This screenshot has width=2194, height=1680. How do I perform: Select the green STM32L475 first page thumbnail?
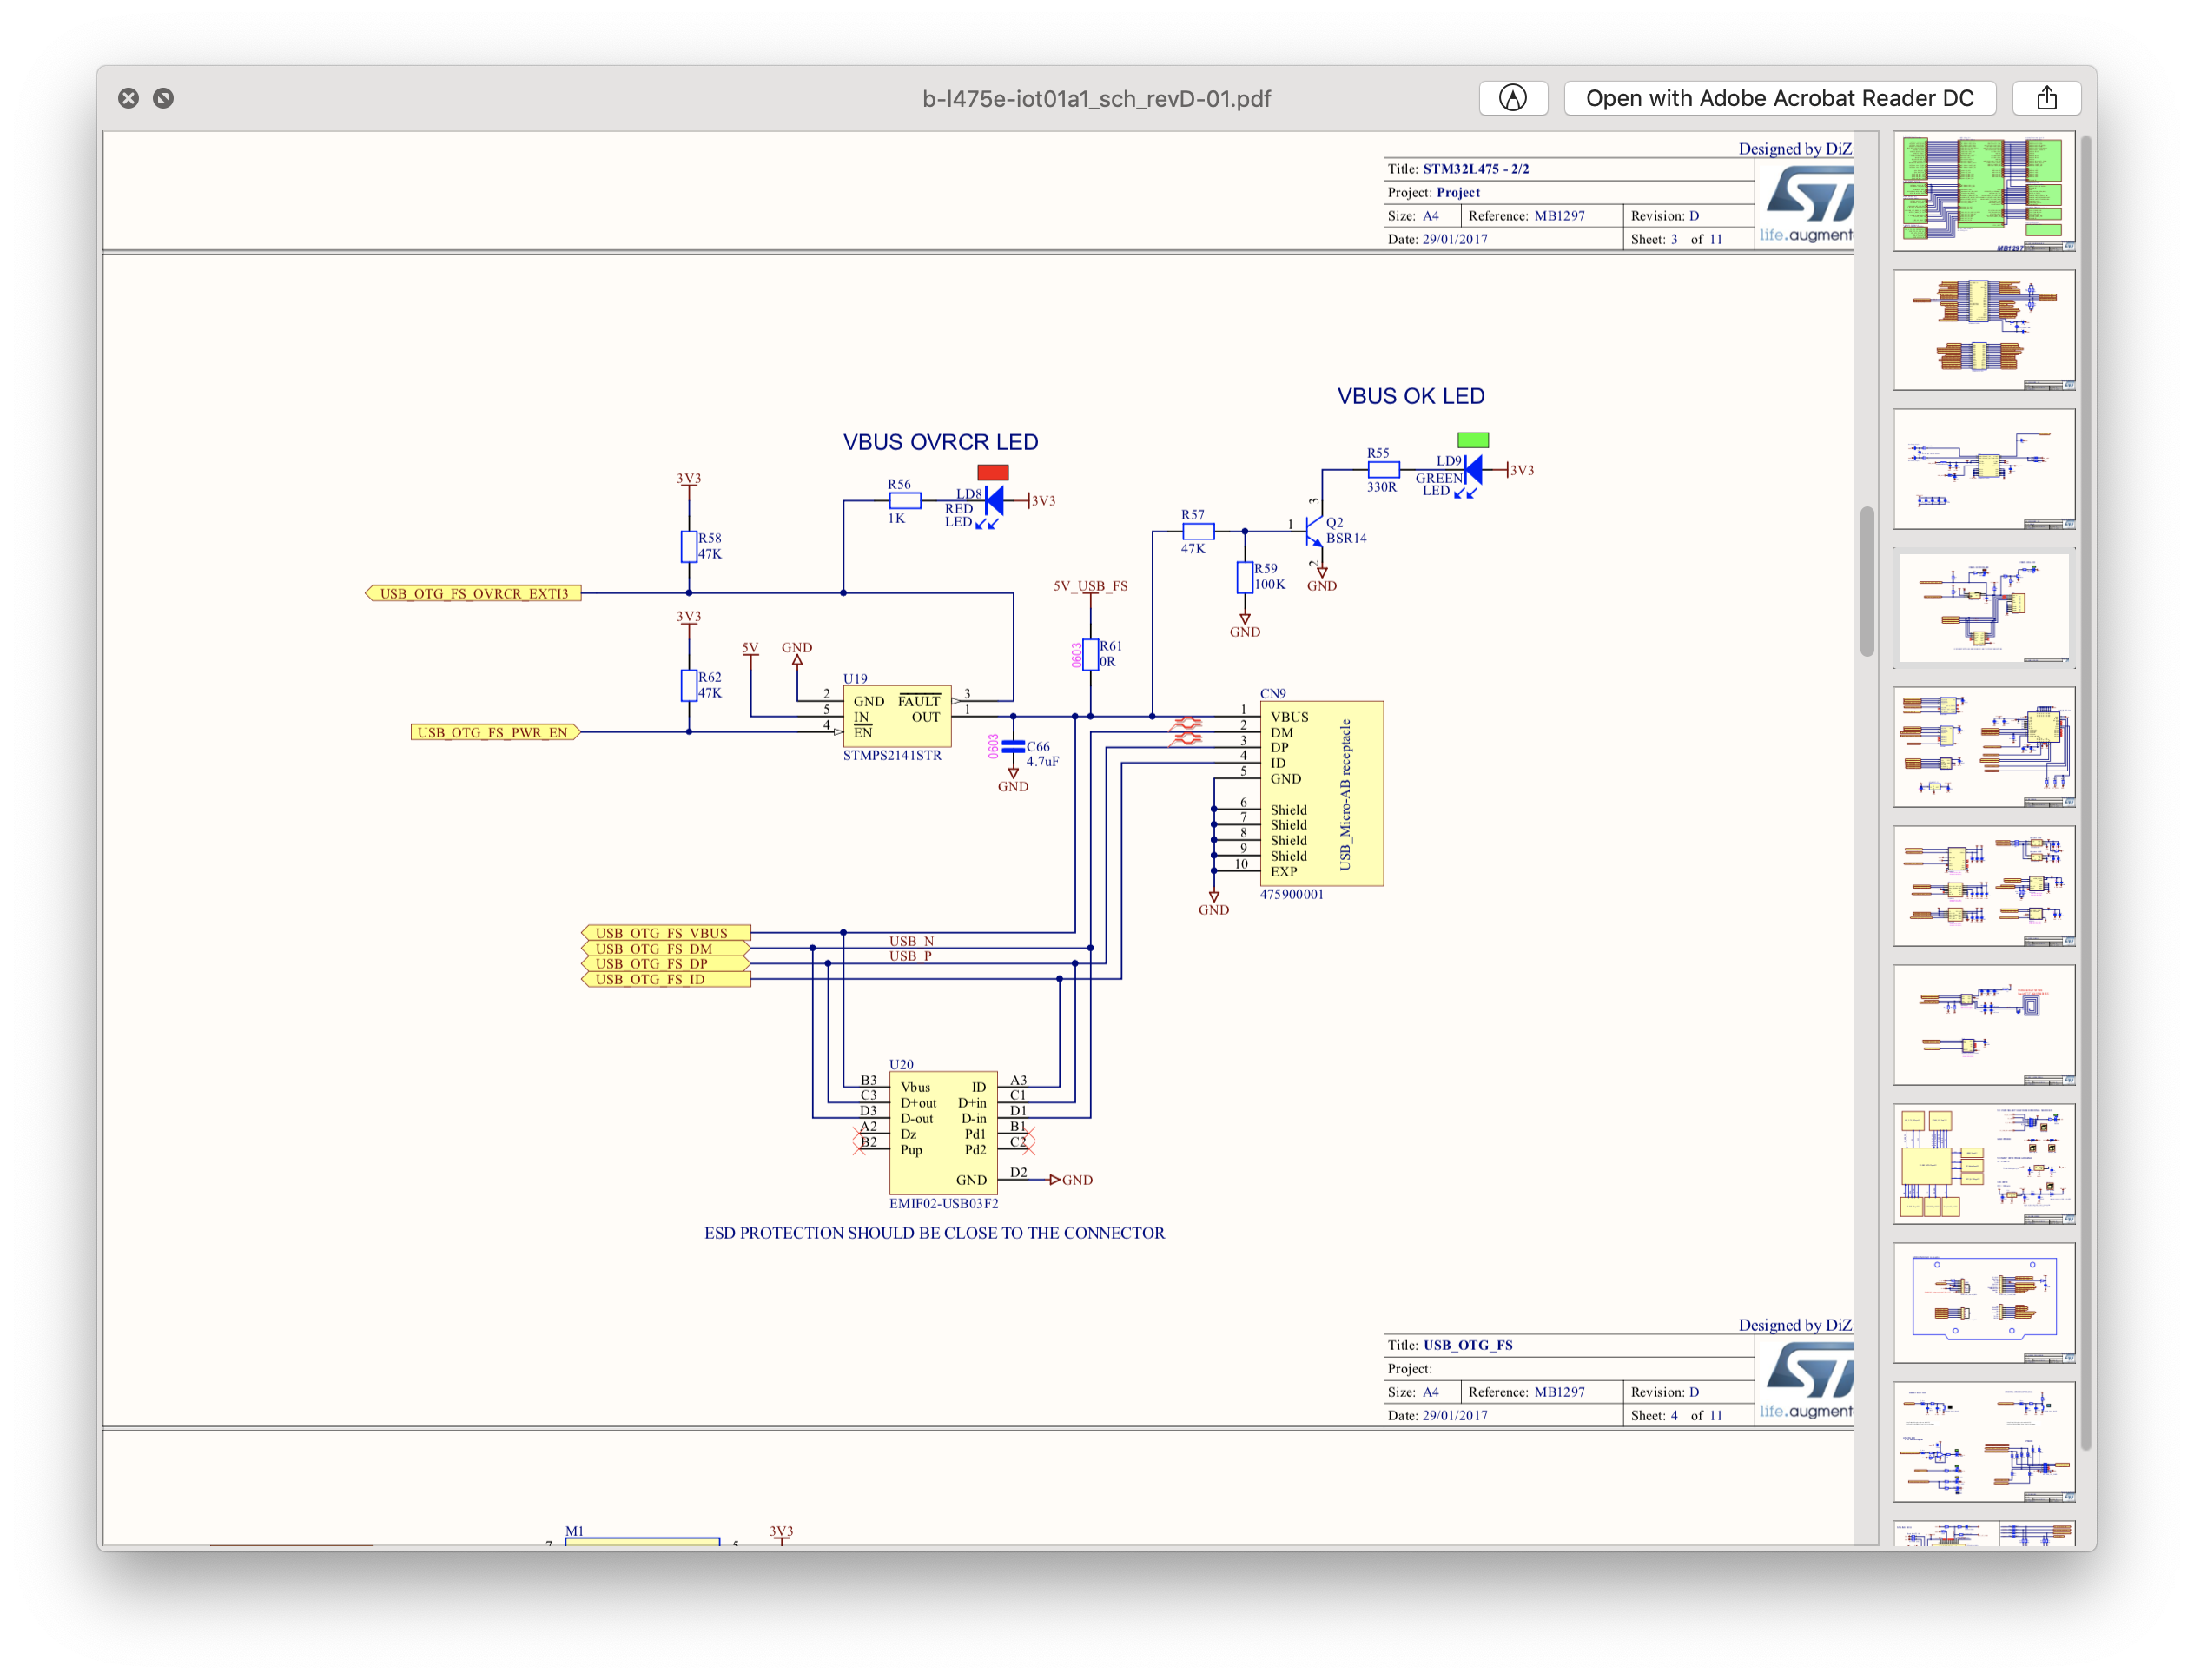coord(1983,191)
